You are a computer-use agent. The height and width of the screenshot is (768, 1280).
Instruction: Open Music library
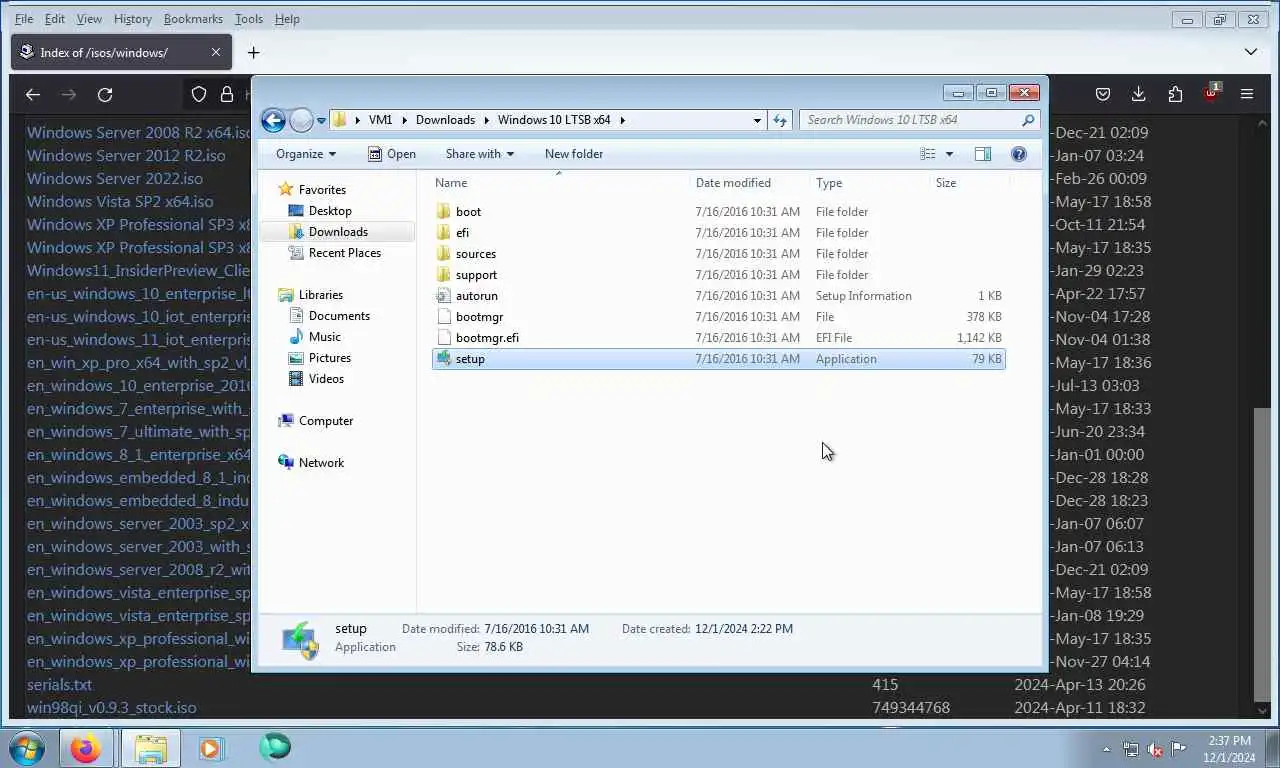pos(324,337)
